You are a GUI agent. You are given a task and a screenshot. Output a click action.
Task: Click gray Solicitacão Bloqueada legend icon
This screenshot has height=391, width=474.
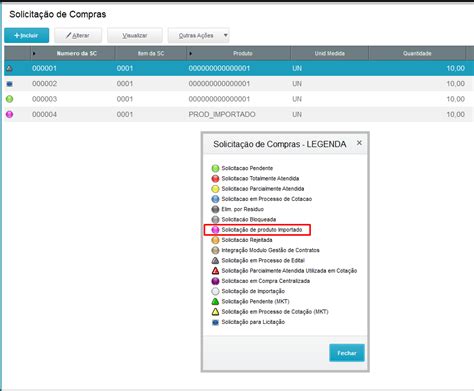click(x=215, y=220)
